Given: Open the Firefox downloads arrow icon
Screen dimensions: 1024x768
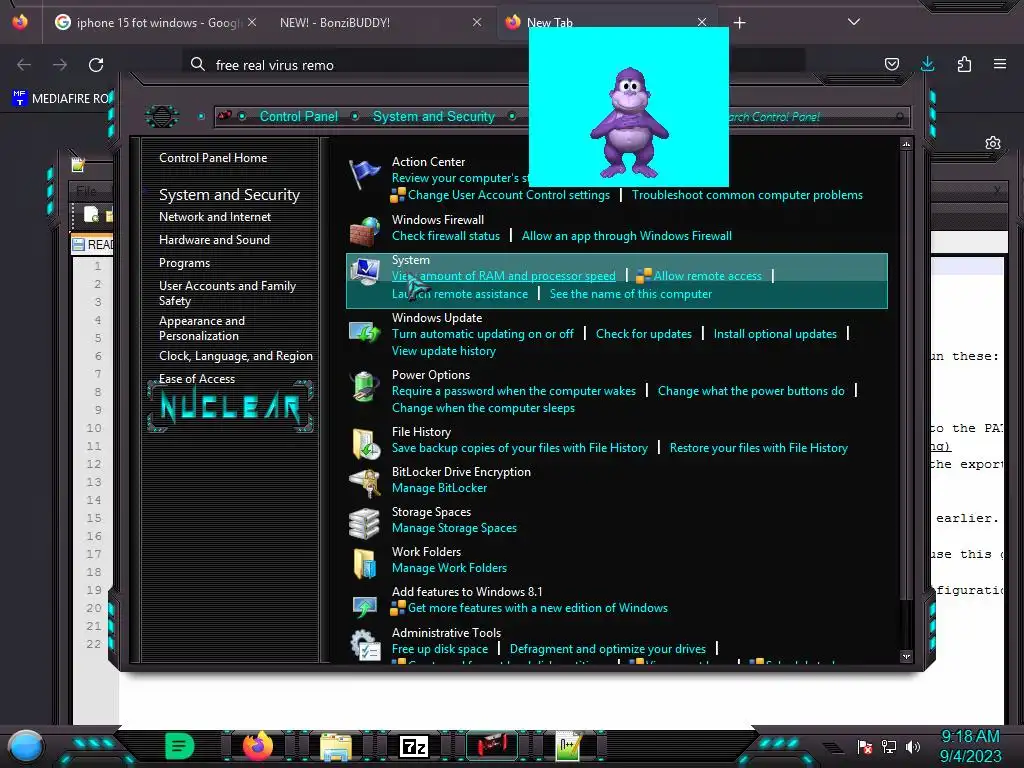Looking at the screenshot, I should [927, 64].
